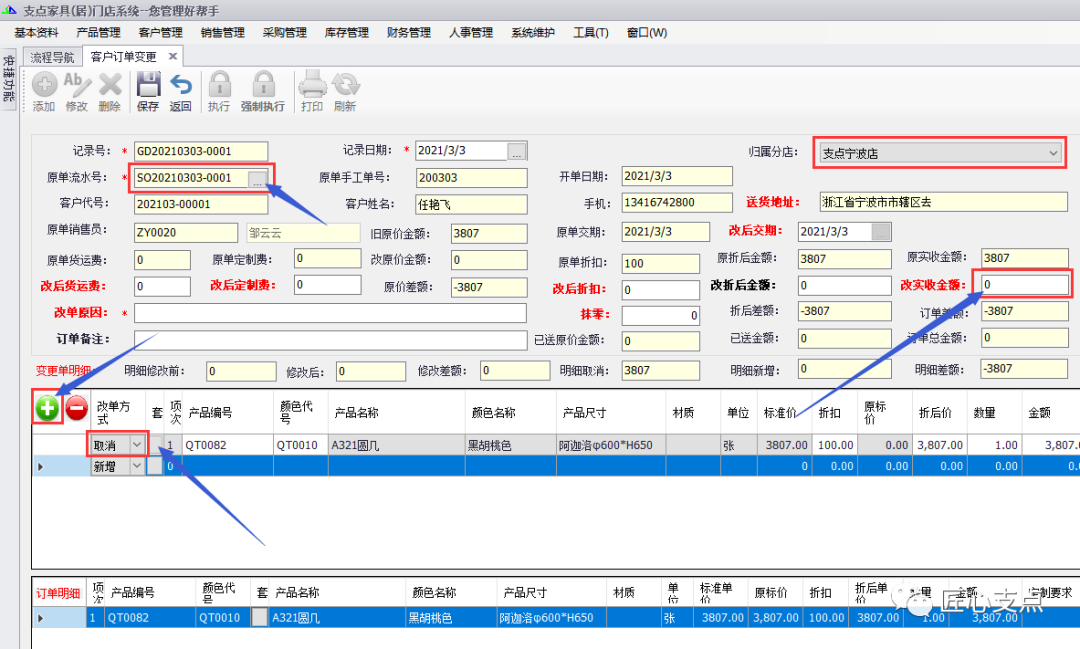Click the 明细取消 field showing 3807

(661, 370)
